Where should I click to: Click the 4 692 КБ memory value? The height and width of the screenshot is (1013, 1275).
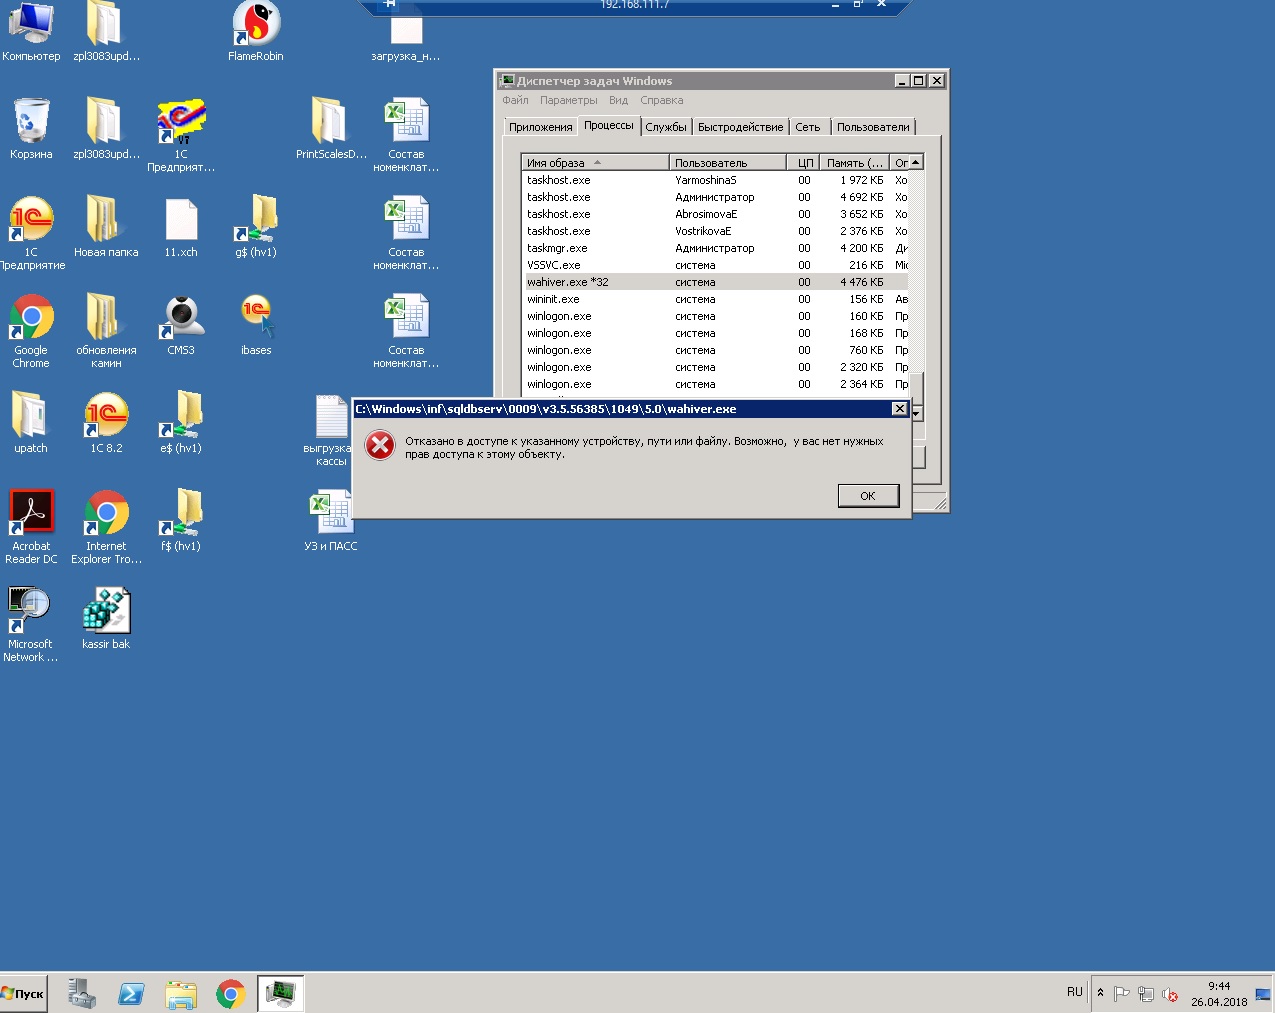861,197
